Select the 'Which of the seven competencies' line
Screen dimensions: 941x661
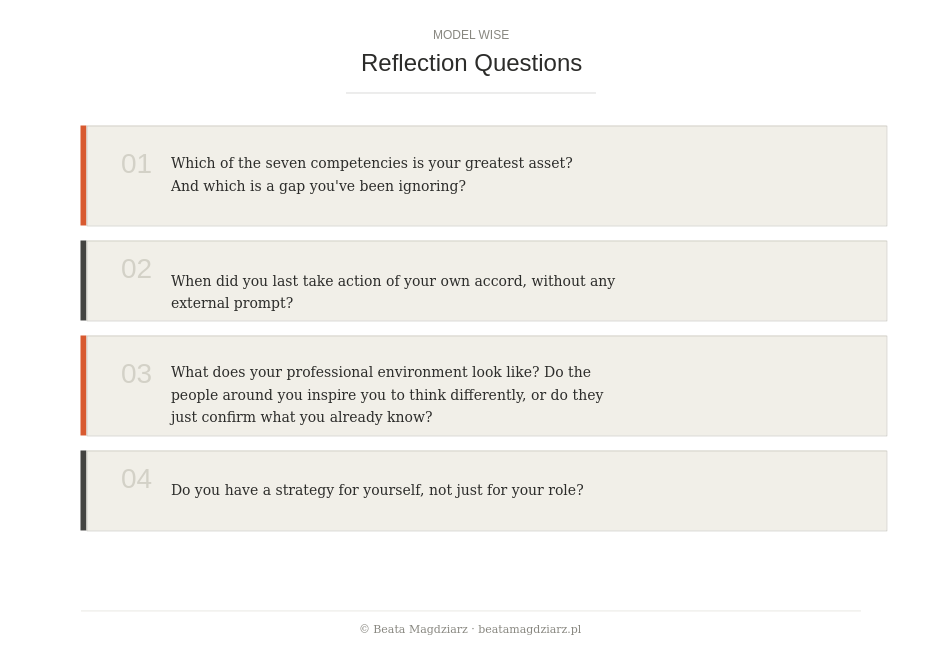(371, 163)
